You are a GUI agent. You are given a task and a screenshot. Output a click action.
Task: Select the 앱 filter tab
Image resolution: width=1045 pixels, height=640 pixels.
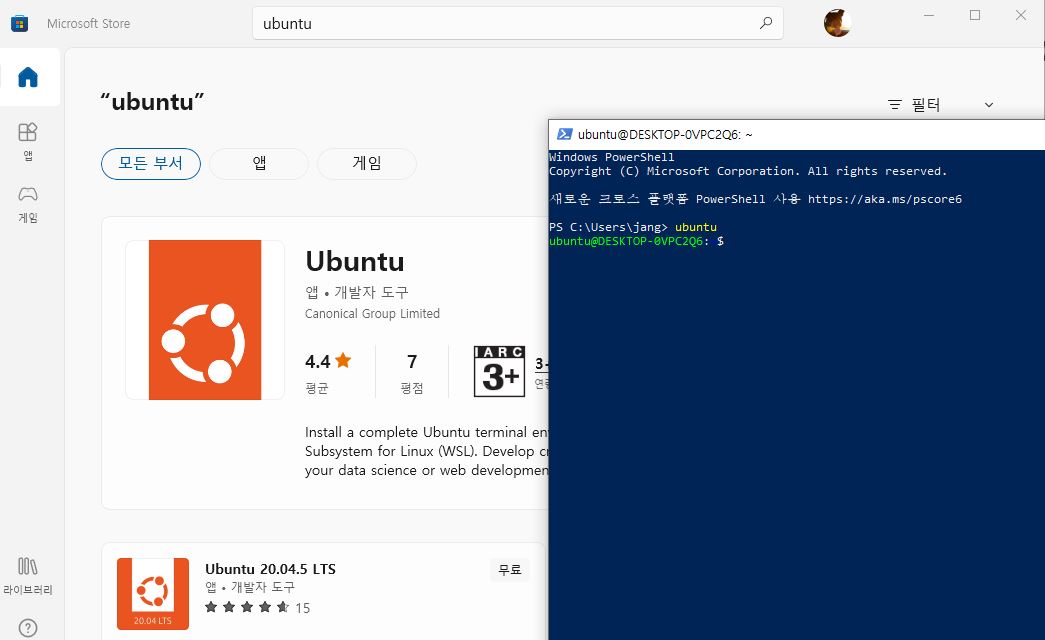259,163
